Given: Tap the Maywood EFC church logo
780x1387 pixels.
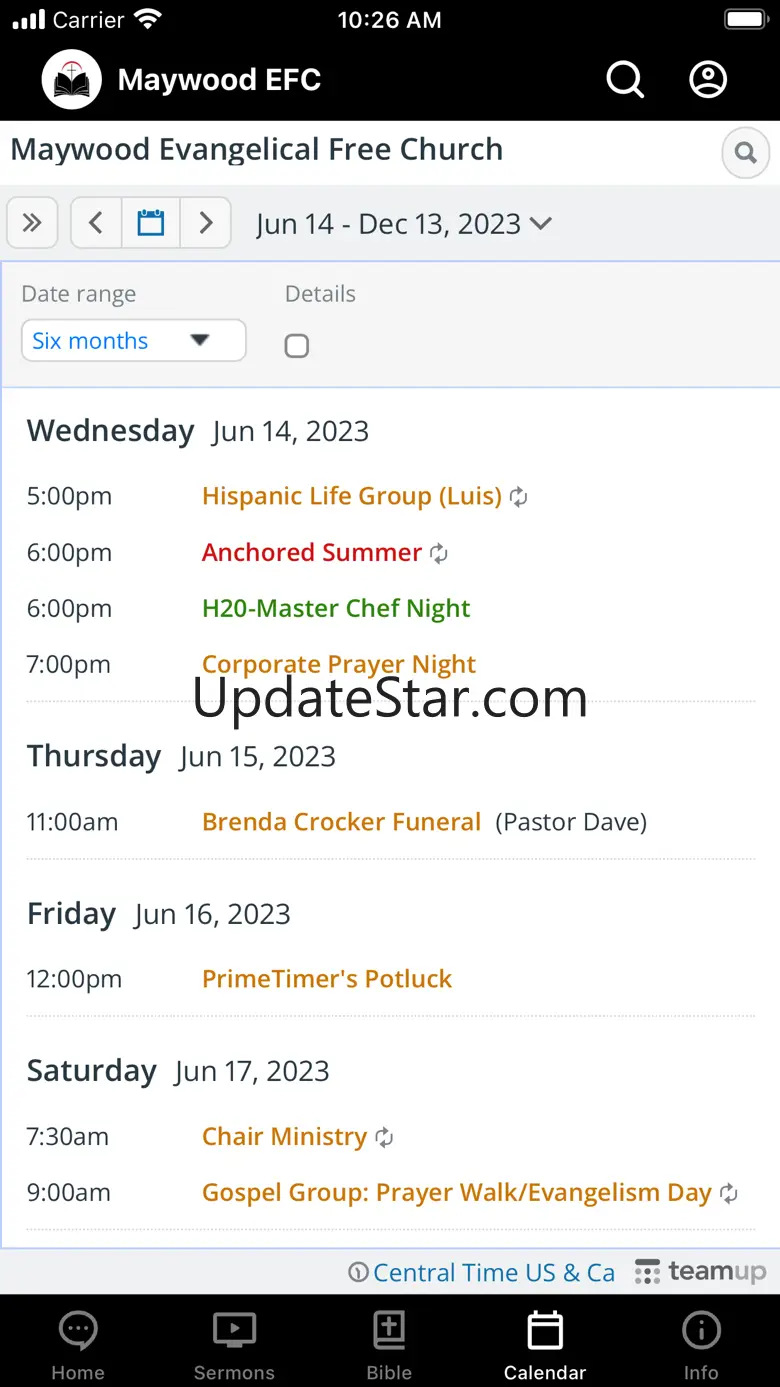Looking at the screenshot, I should [x=72, y=80].
